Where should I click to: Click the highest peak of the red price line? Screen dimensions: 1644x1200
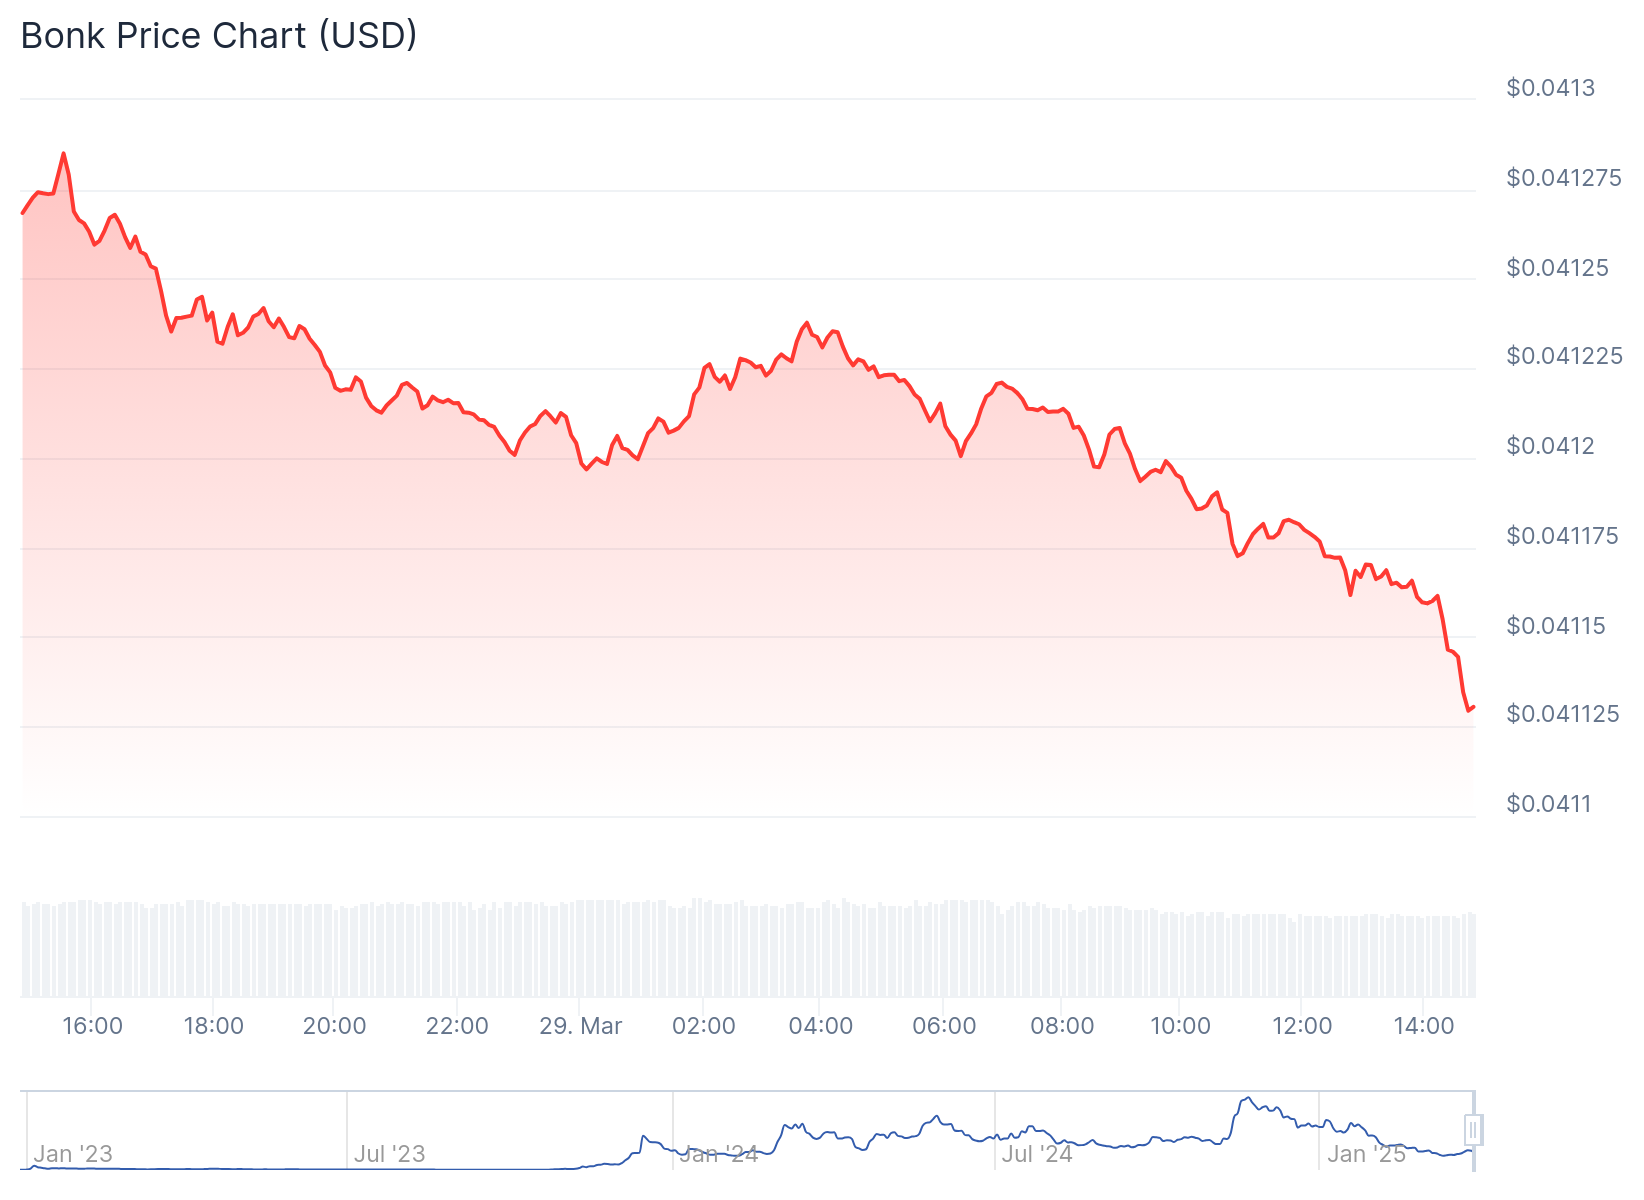(x=63, y=154)
